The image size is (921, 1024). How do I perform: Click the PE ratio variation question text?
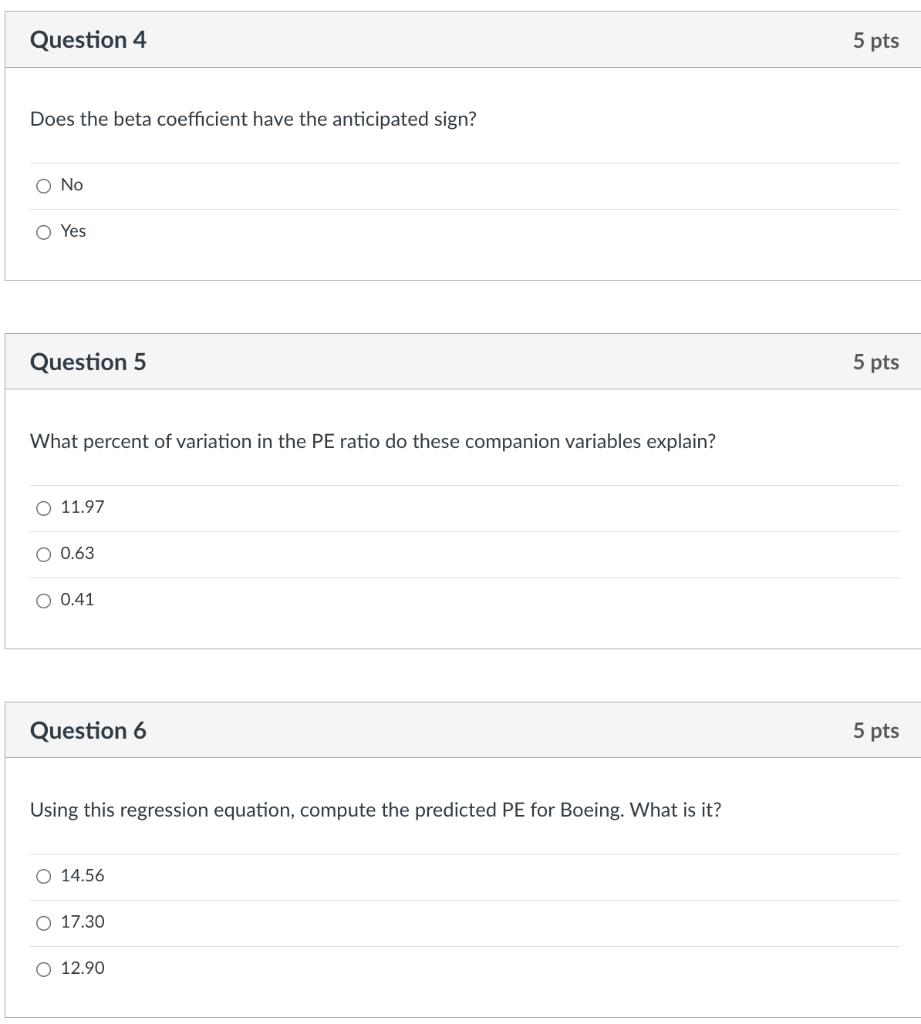pyautogui.click(x=372, y=441)
